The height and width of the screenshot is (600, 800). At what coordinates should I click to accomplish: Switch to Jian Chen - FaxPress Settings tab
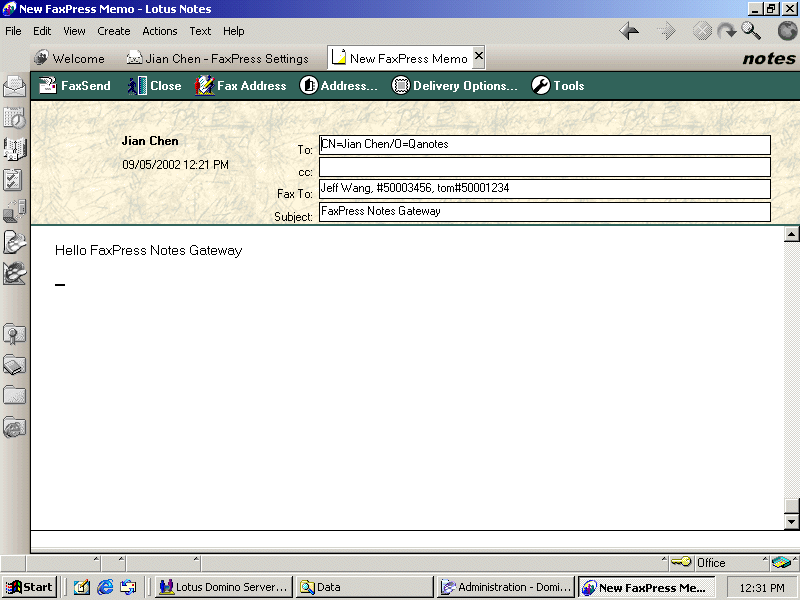coord(218,59)
